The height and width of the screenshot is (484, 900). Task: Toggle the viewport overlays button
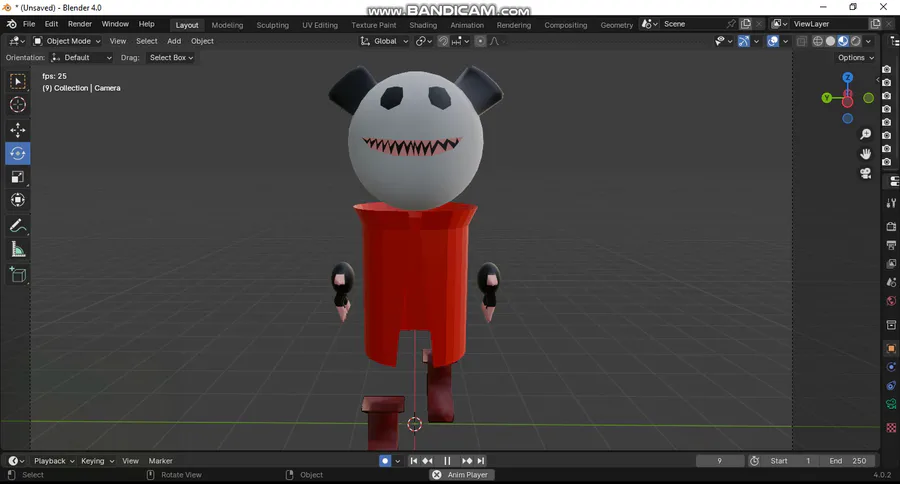(x=773, y=41)
